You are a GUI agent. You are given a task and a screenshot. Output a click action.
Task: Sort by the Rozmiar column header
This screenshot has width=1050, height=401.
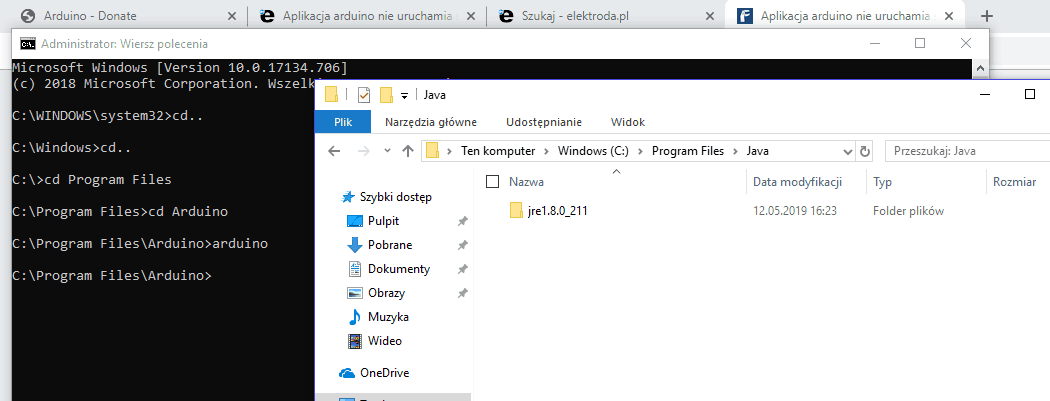[1015, 181]
